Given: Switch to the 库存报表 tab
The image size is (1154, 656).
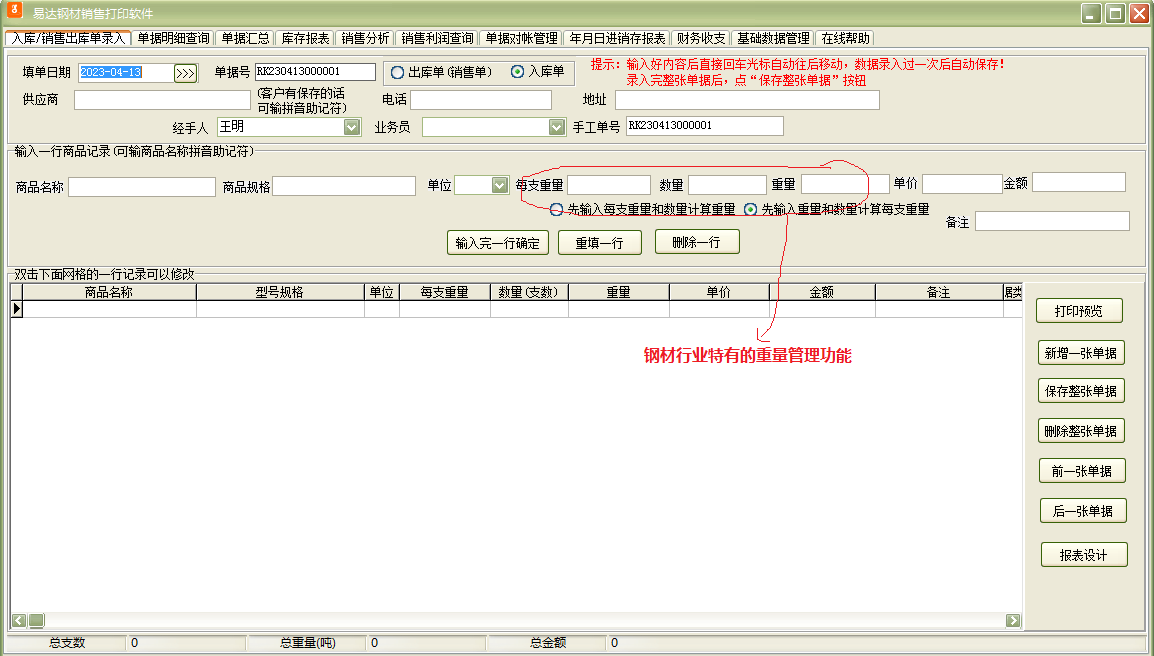Looking at the screenshot, I should tap(306, 38).
